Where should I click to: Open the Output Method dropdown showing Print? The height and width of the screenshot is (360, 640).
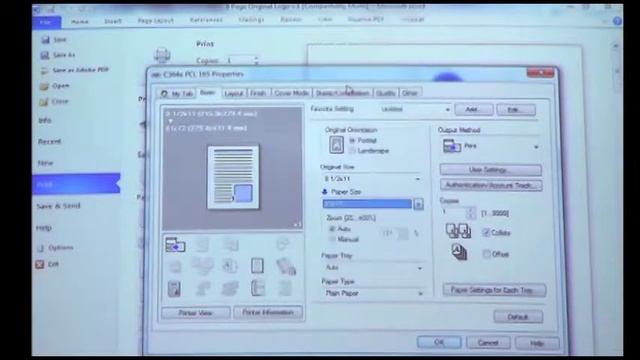coord(491,146)
